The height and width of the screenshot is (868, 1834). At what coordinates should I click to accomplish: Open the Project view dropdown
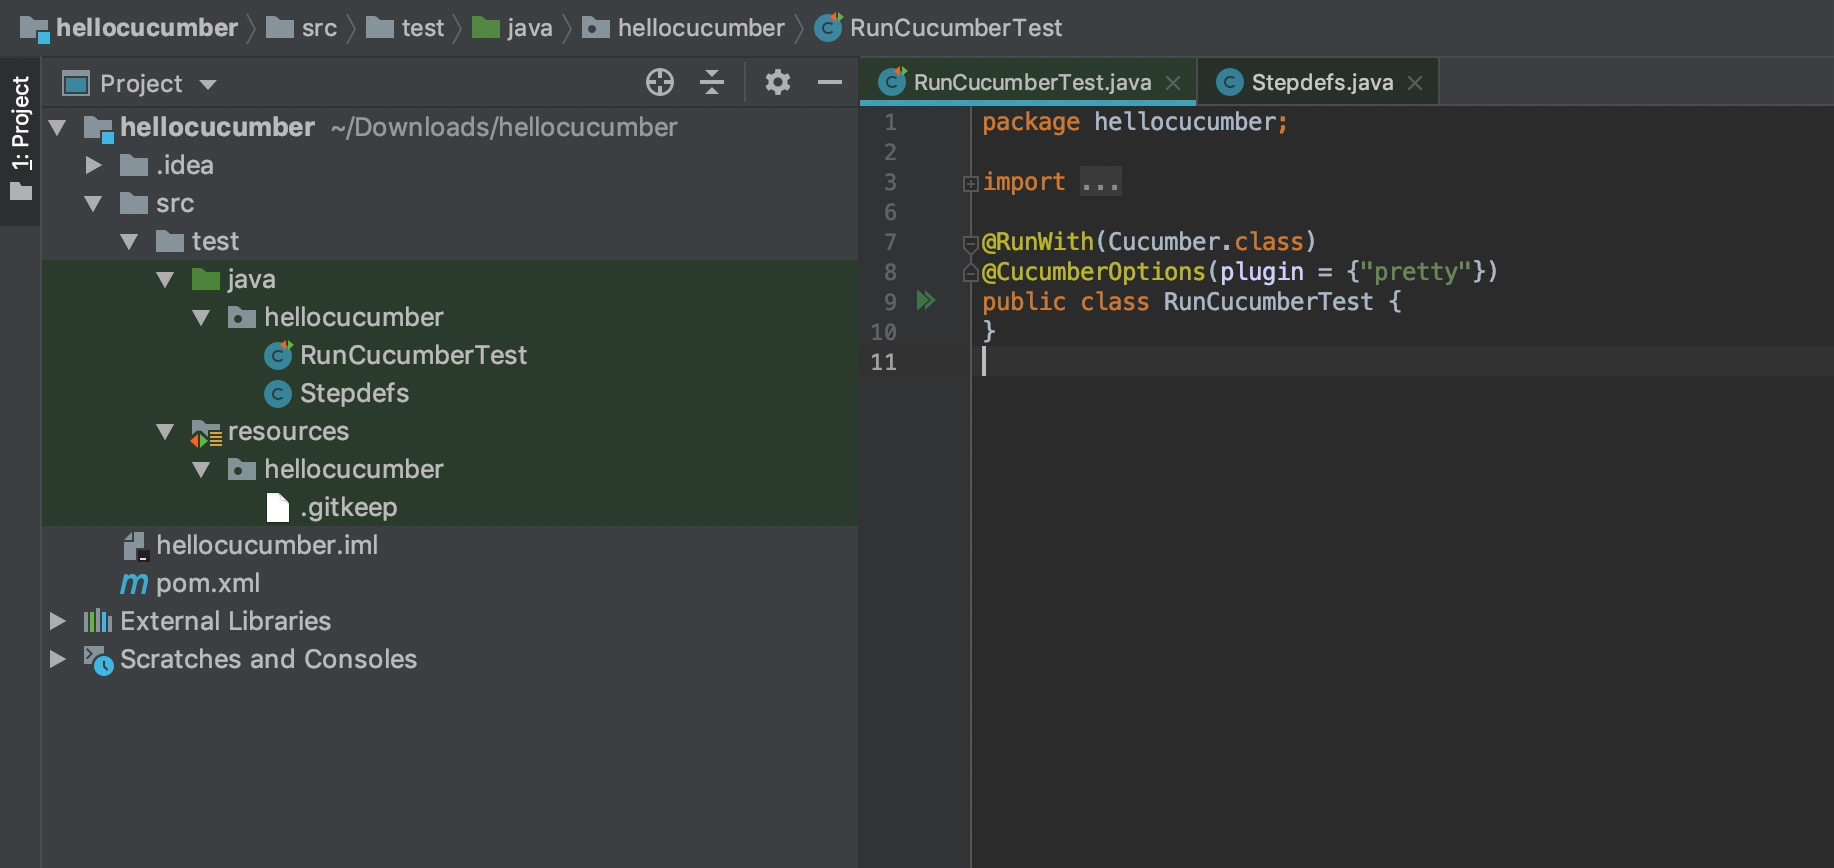[208, 84]
